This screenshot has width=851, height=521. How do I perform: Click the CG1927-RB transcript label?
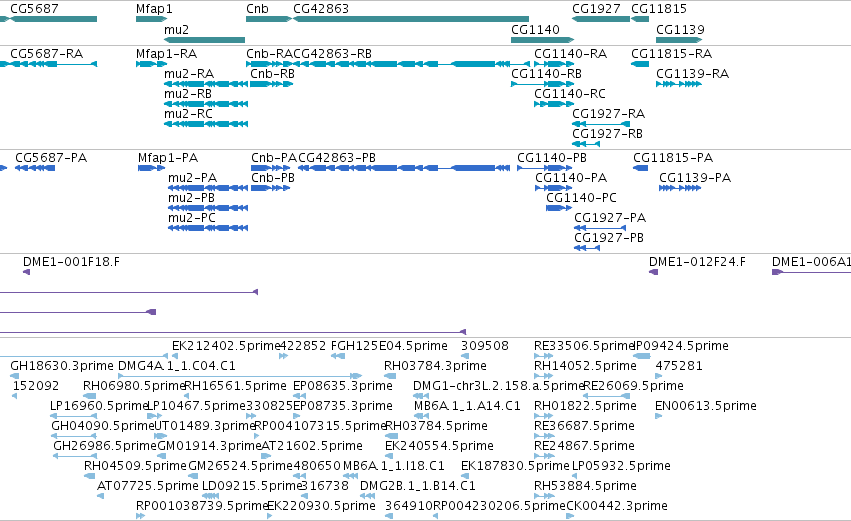pos(608,134)
